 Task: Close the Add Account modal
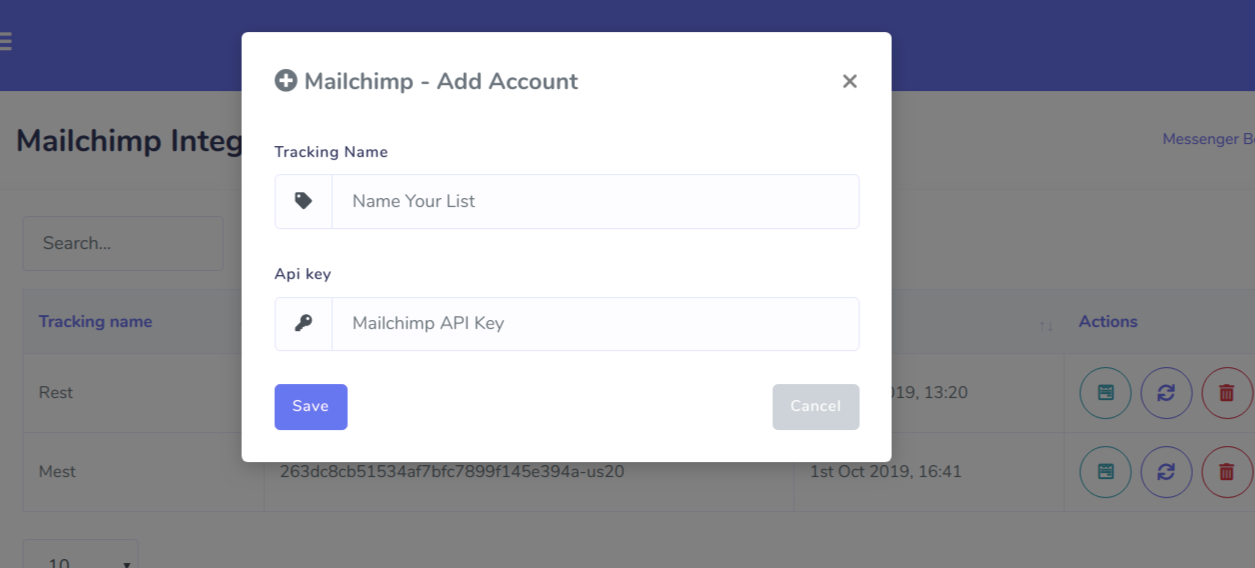850,81
